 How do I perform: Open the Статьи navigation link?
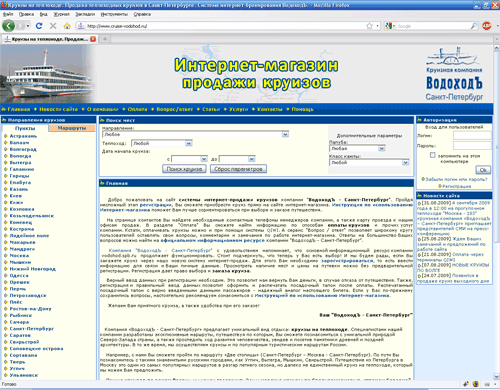click(211, 109)
